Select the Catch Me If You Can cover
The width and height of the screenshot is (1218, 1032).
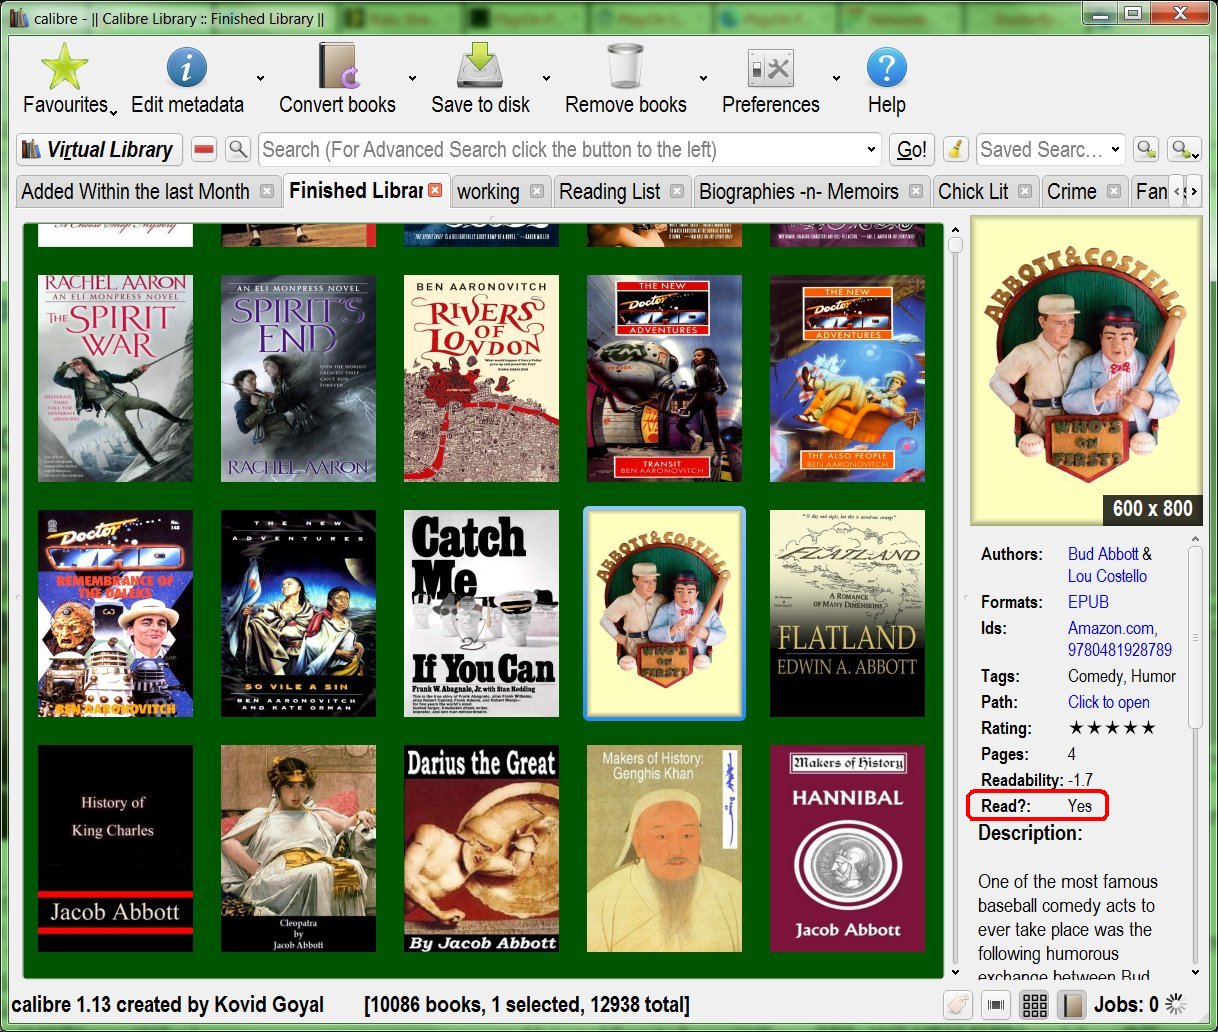[481, 614]
